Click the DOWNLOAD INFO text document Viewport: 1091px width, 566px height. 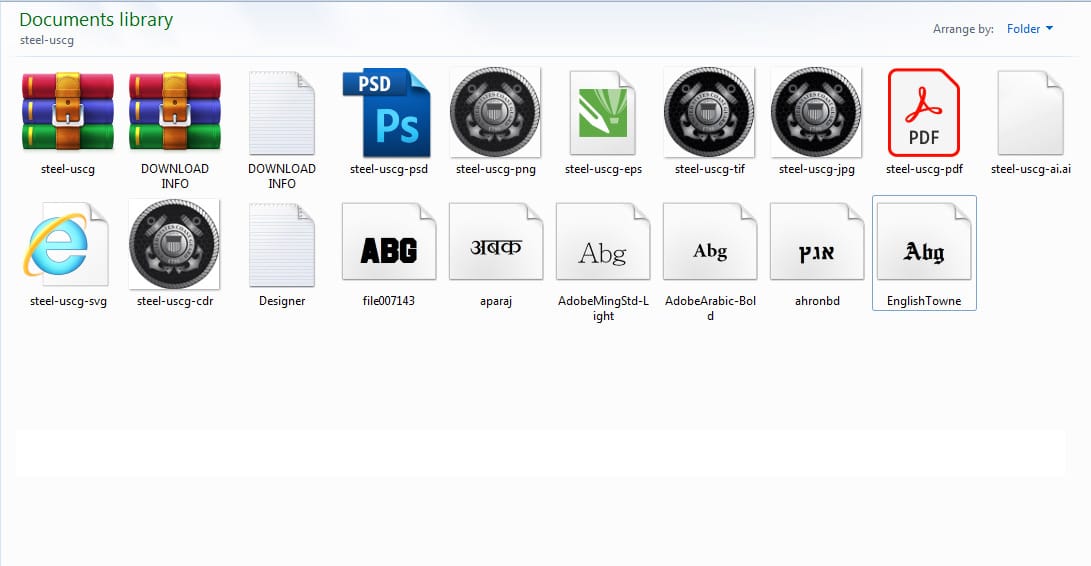point(281,112)
